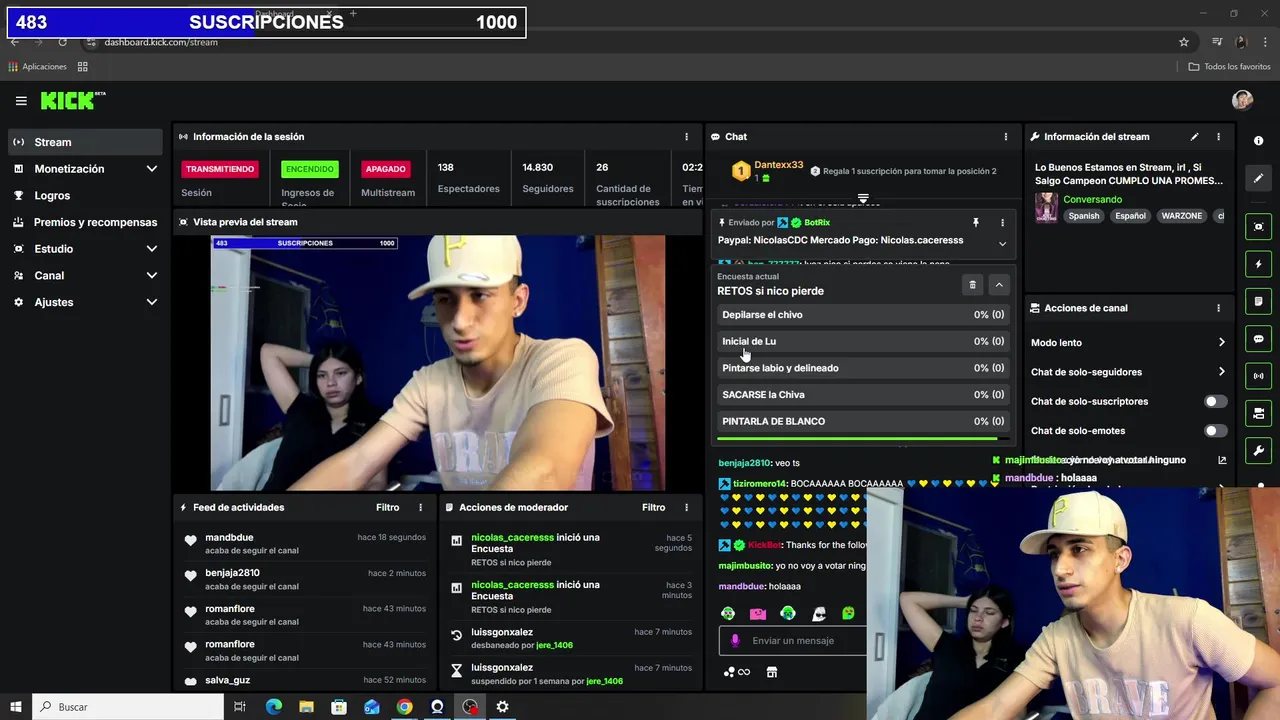The height and width of the screenshot is (720, 1280).
Task: Open Modo lento settings arrow
Action: [x=1221, y=343]
